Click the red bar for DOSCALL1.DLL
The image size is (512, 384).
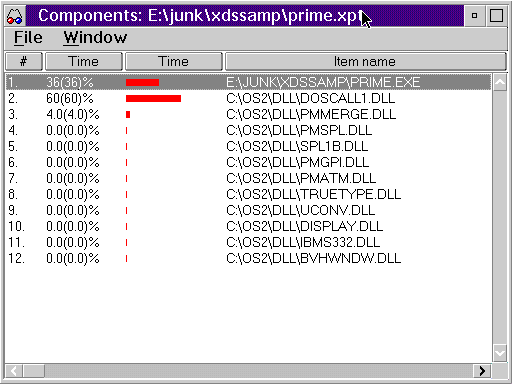tap(153, 98)
